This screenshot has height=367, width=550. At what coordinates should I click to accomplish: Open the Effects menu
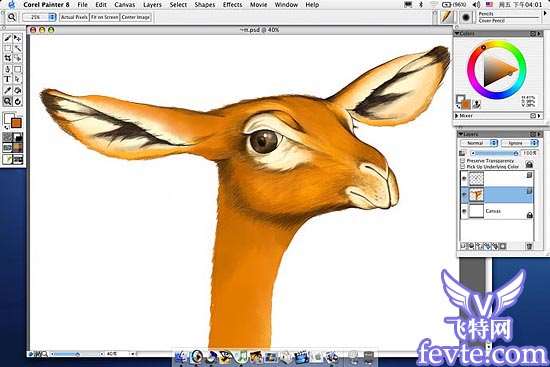(232, 5)
